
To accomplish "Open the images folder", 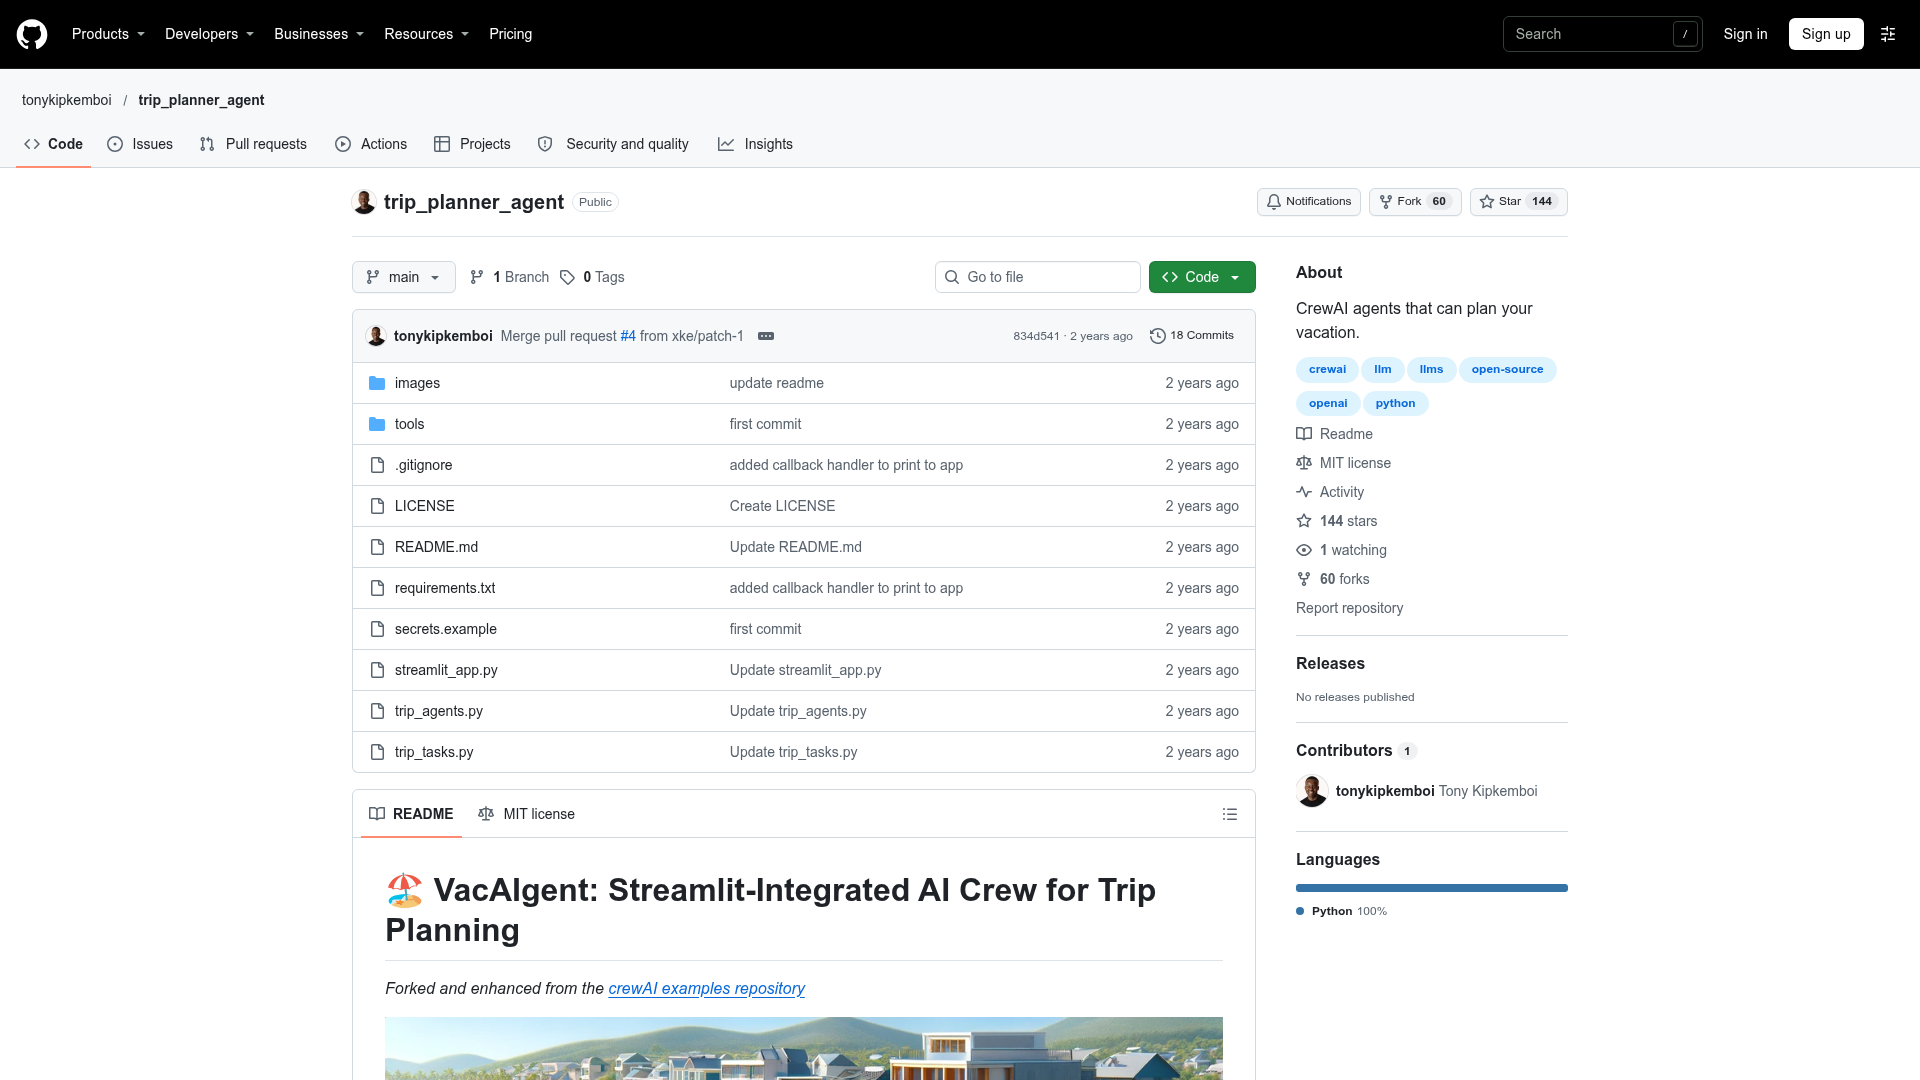I will 417,383.
